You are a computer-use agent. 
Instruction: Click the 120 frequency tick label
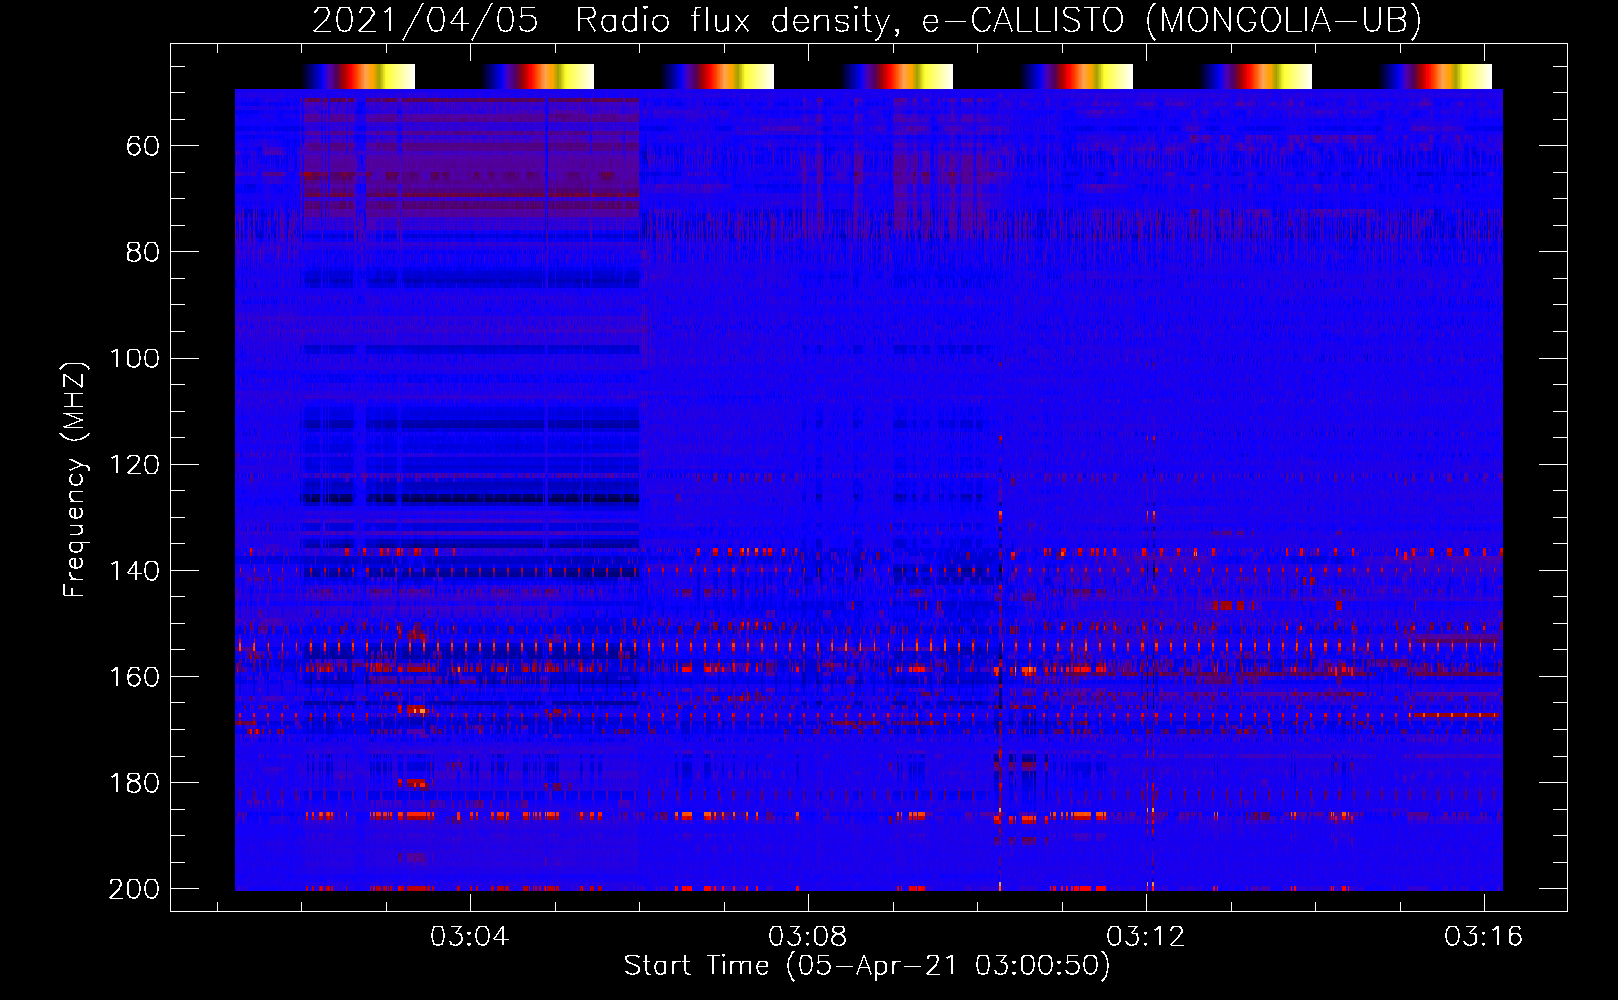(x=134, y=465)
